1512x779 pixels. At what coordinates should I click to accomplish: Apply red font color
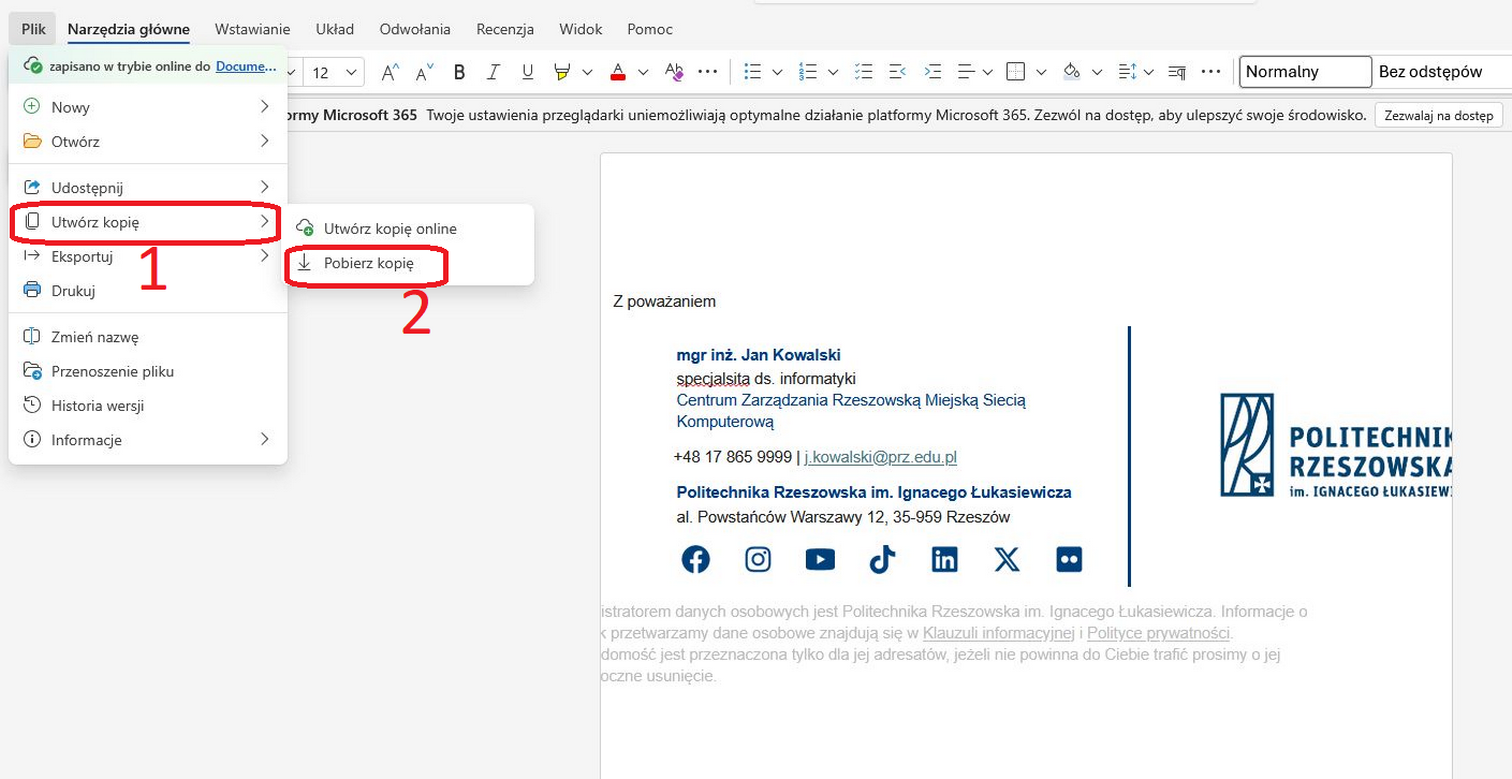[x=618, y=72]
